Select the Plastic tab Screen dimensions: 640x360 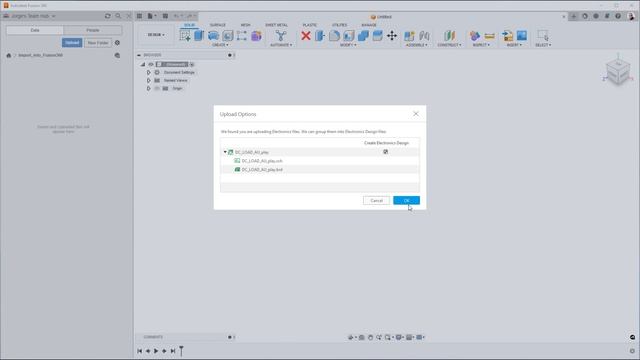click(x=309, y=25)
